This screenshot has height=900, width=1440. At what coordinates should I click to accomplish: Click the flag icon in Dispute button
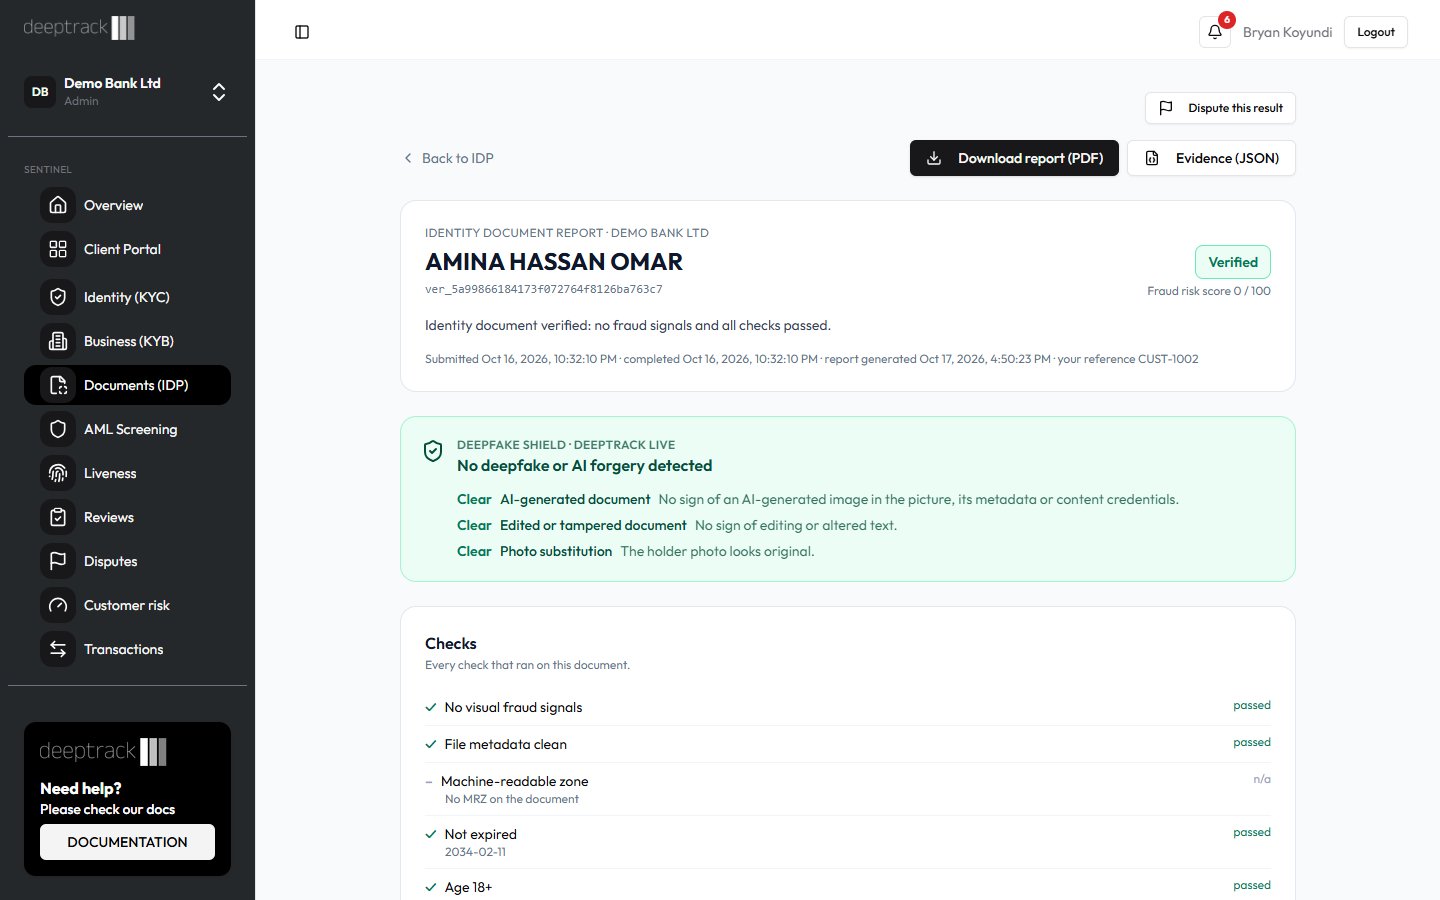click(1166, 108)
